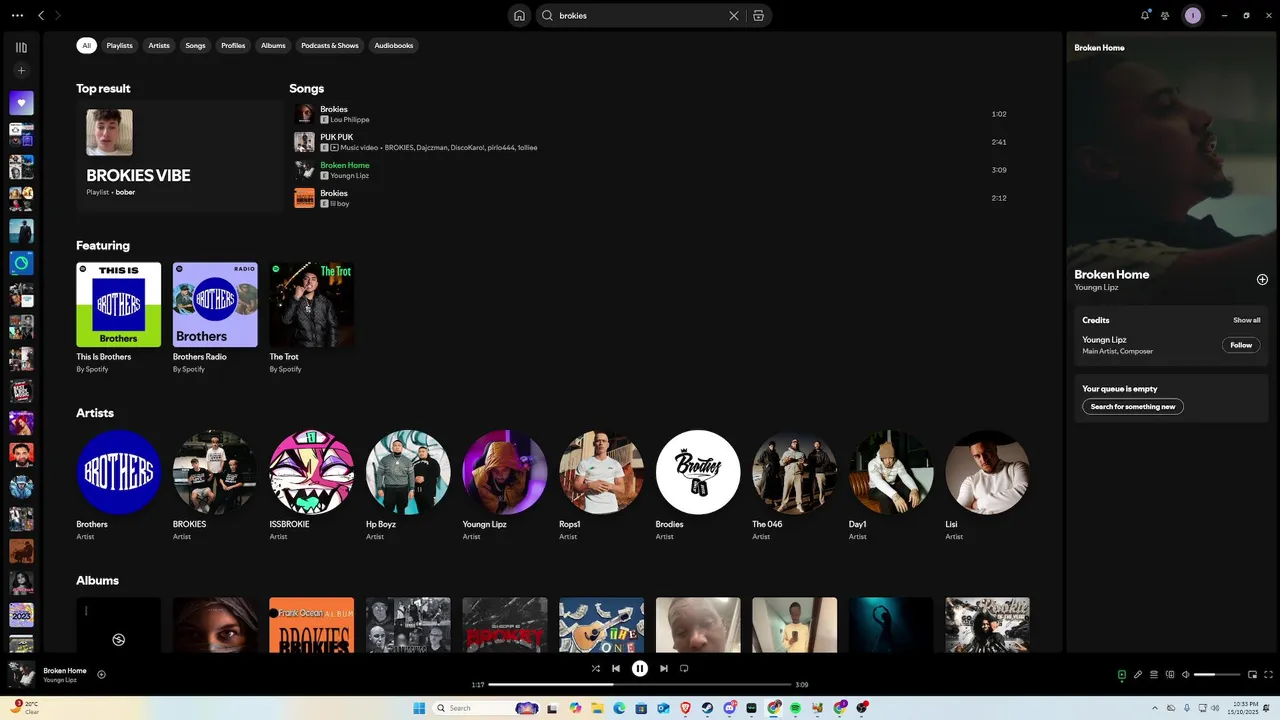
Task: Switch to Artists filter
Action: click(159, 45)
